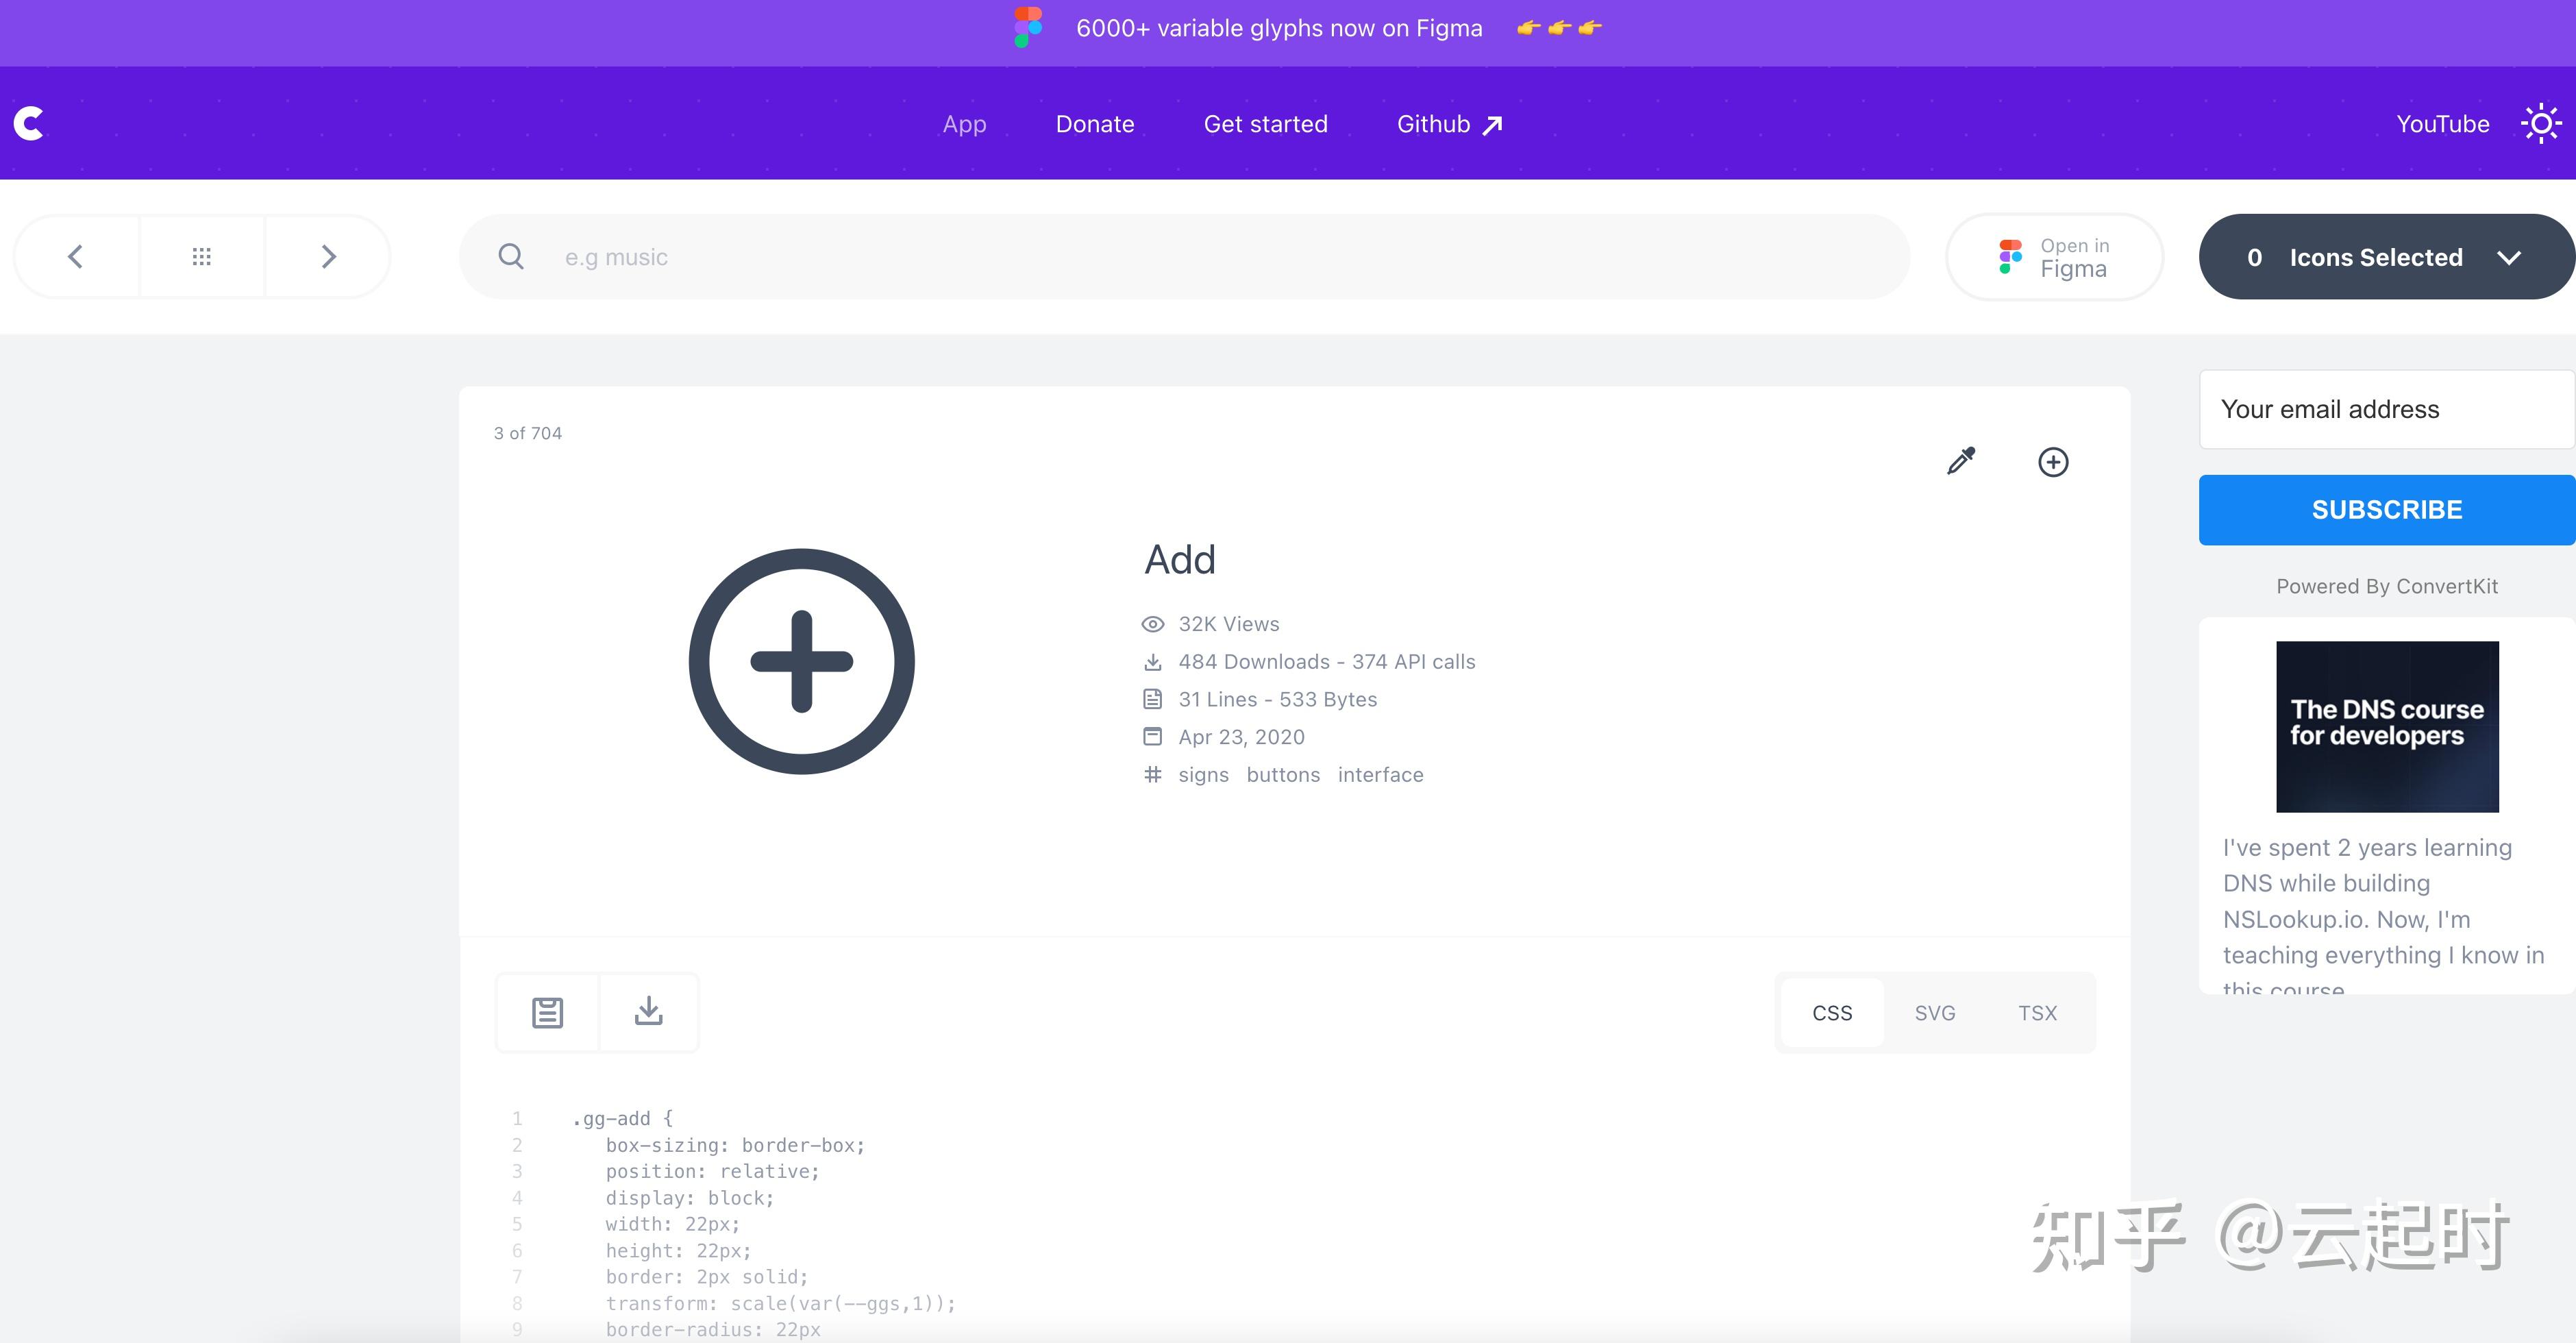This screenshot has width=2576, height=1343.
Task: Open the Donate page link
Action: coord(1094,124)
